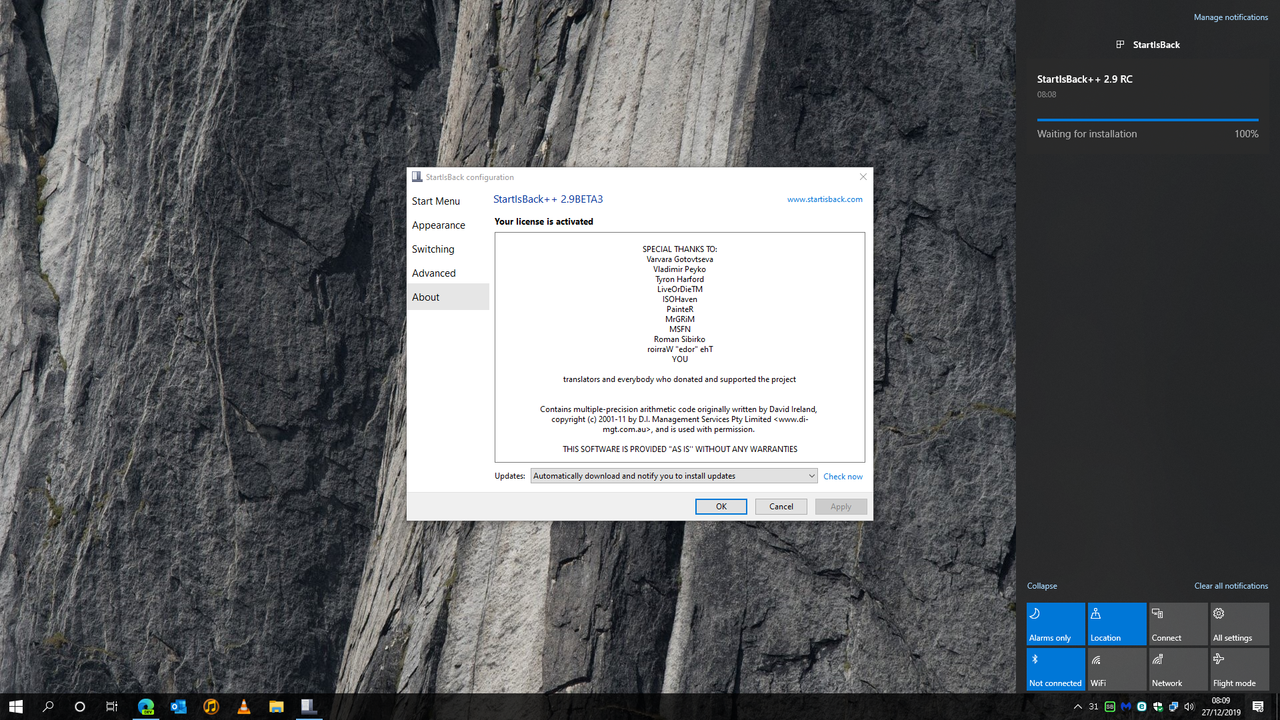Click installation progress bar at 100%
This screenshot has height=720, width=1280.
click(1148, 120)
